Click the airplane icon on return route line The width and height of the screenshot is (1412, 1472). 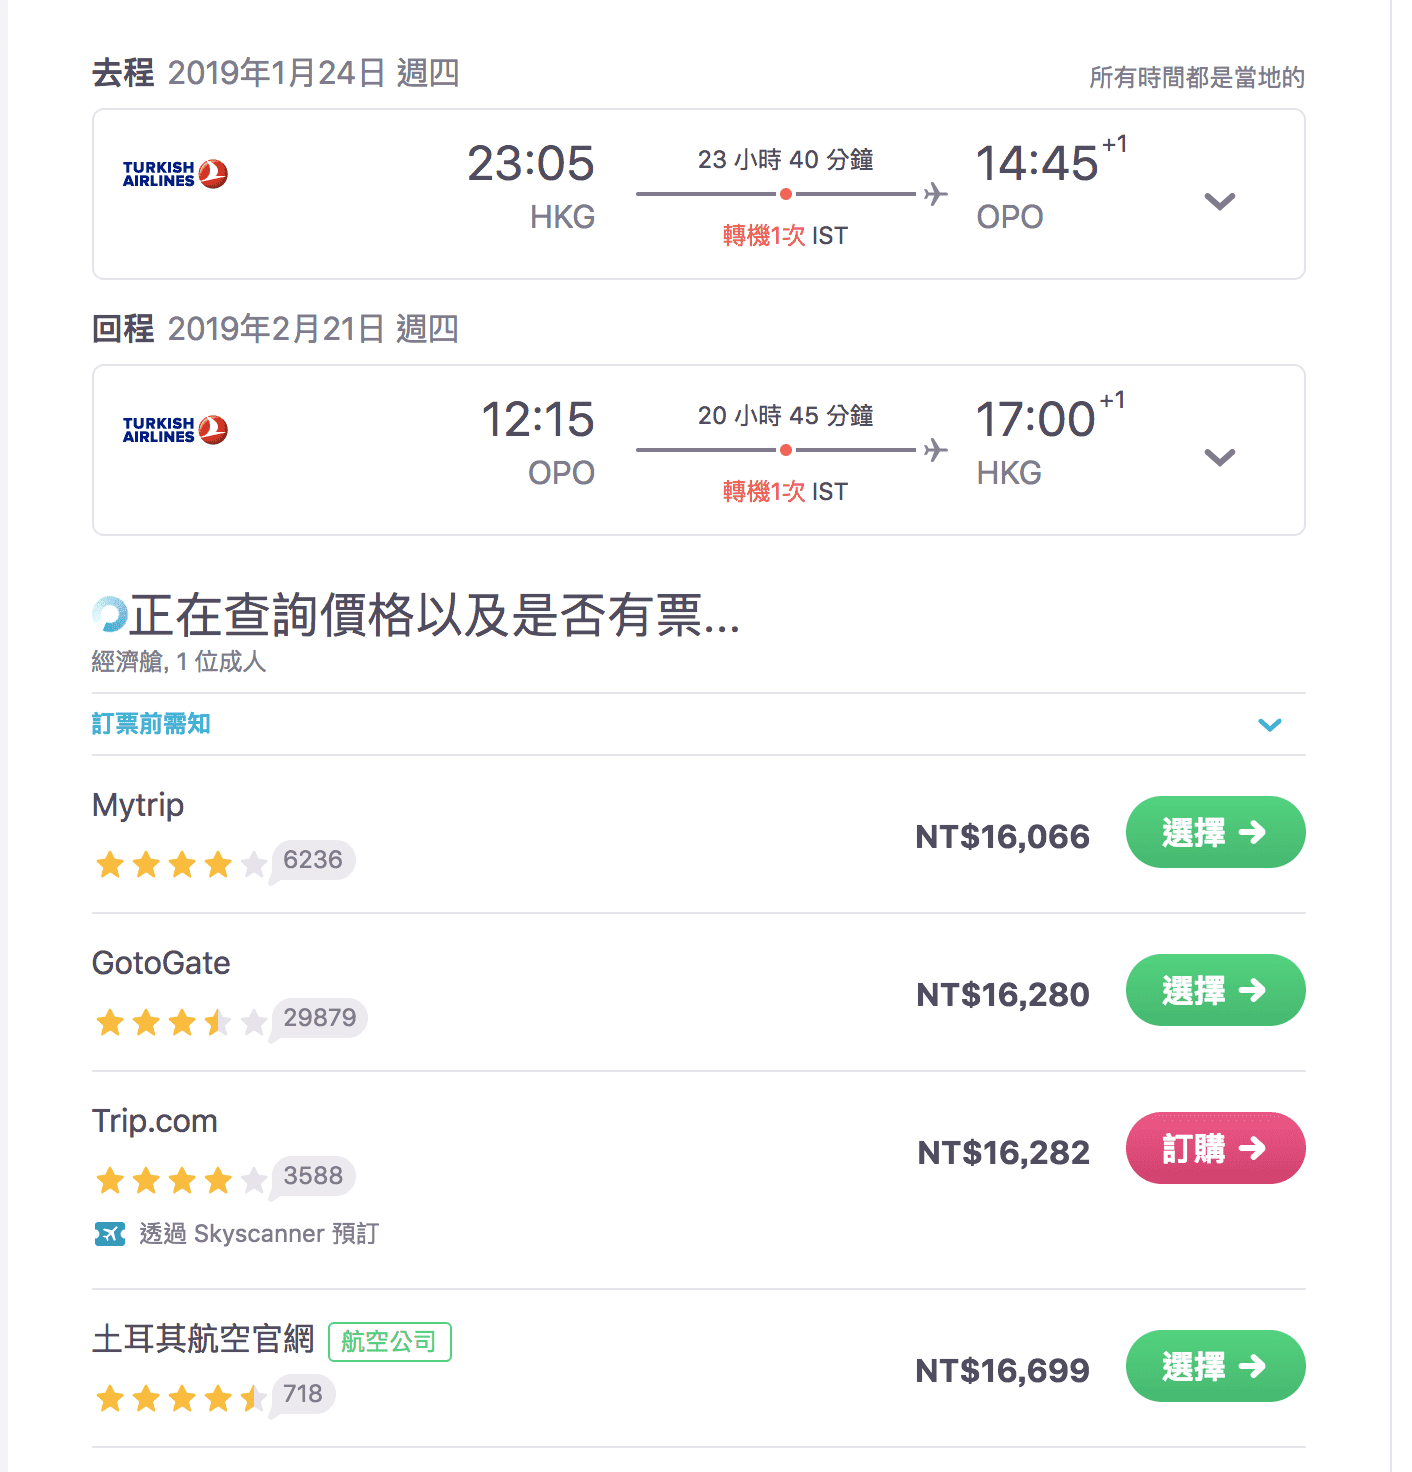(935, 449)
